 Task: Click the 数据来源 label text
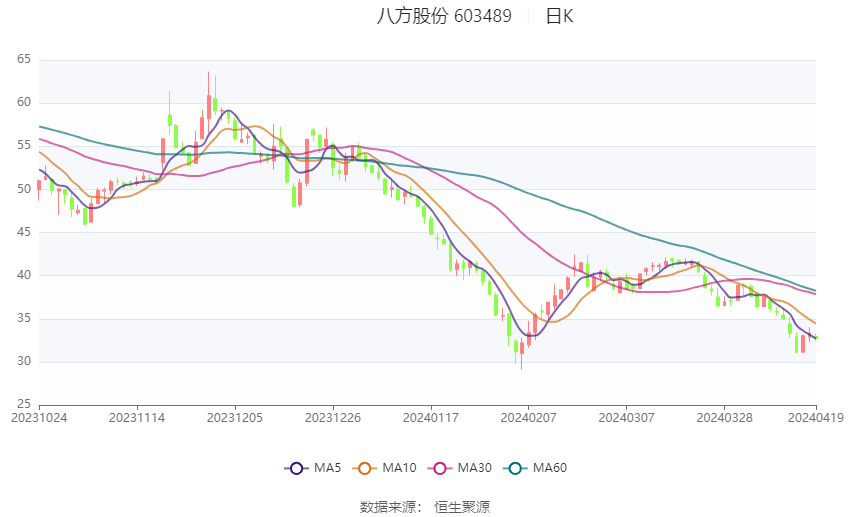pyautogui.click(x=389, y=507)
